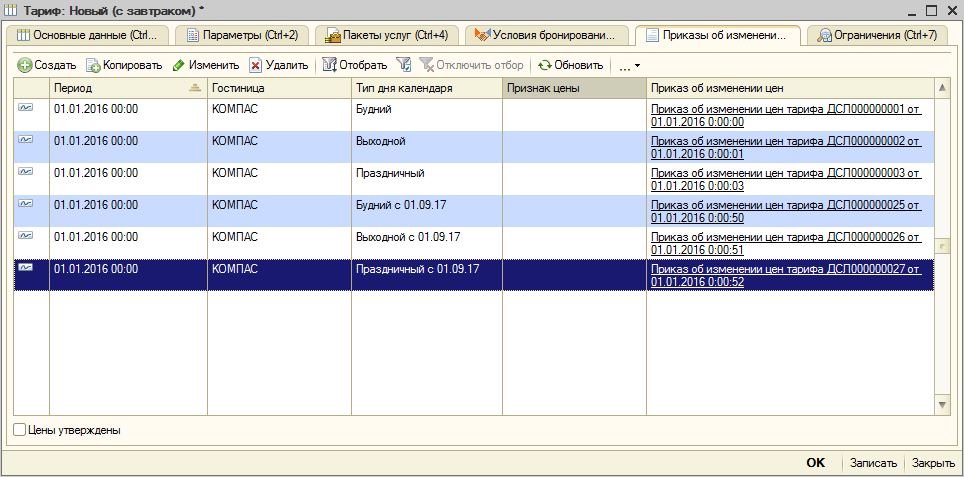Click the vertical scrollbar thumb of the table

(942, 246)
